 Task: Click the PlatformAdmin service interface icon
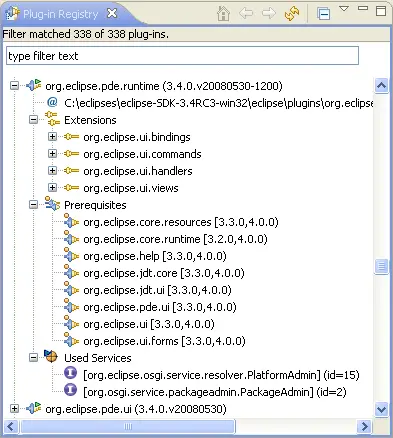[70, 373]
